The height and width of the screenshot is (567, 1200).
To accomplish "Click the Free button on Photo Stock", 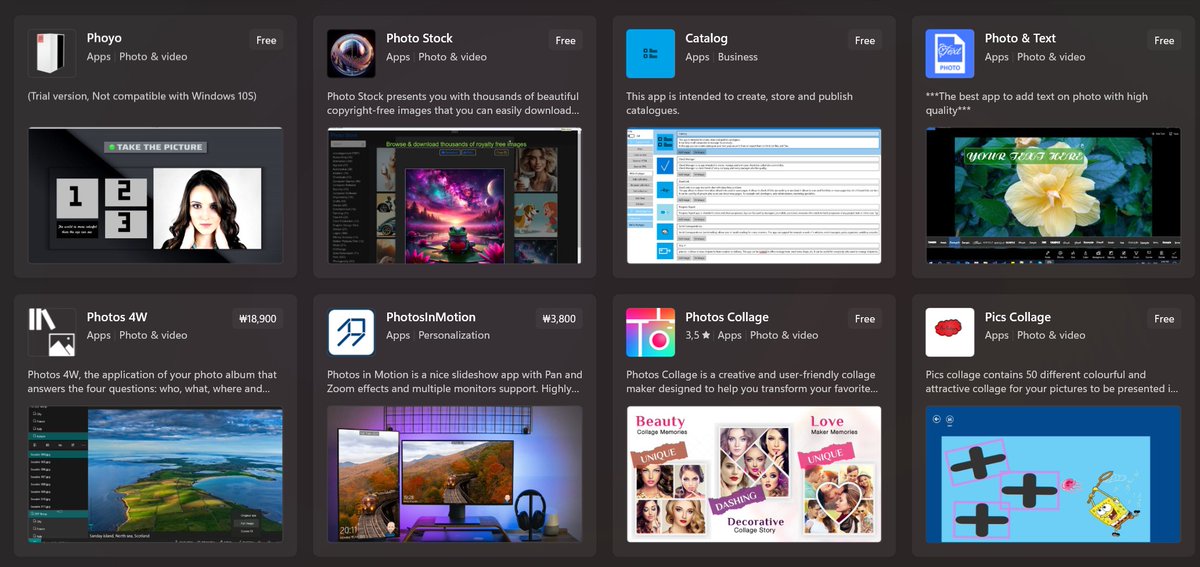I will pos(566,41).
